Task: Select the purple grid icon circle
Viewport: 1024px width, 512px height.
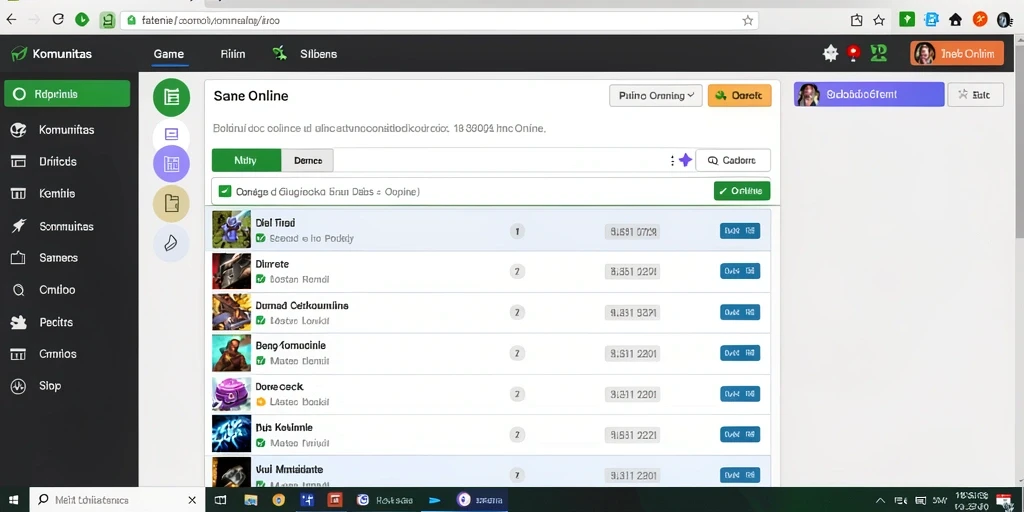Action: point(171,164)
